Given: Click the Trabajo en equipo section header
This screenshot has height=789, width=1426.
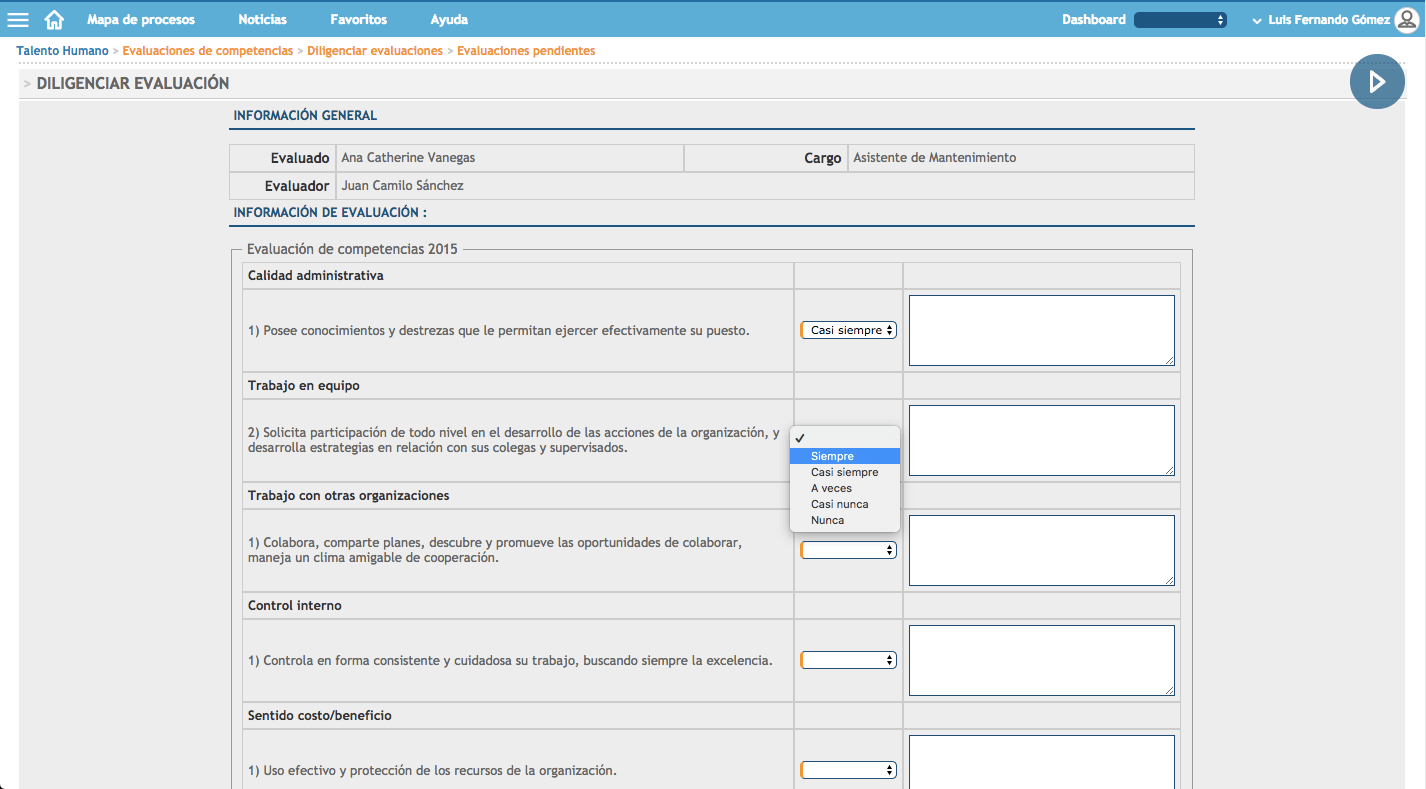Looking at the screenshot, I should tap(304, 385).
